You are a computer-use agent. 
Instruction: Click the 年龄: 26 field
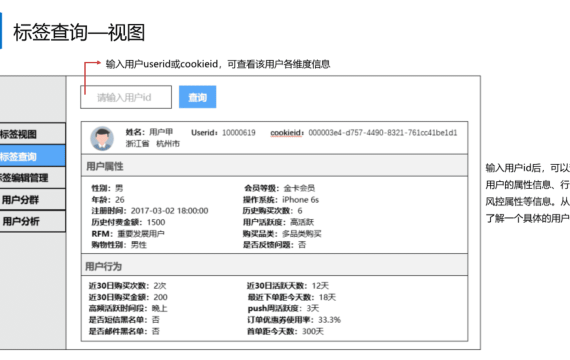[108, 200]
